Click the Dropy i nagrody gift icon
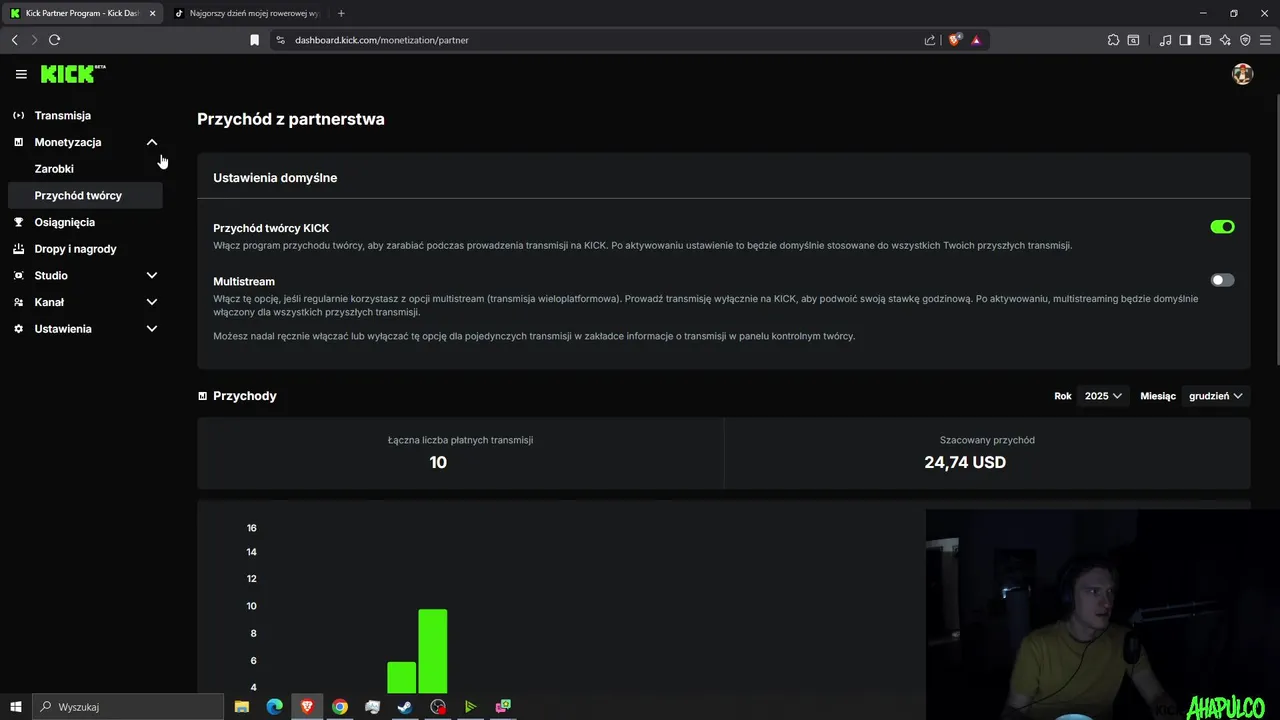Screen dimensions: 1280x720 [x=18, y=249]
